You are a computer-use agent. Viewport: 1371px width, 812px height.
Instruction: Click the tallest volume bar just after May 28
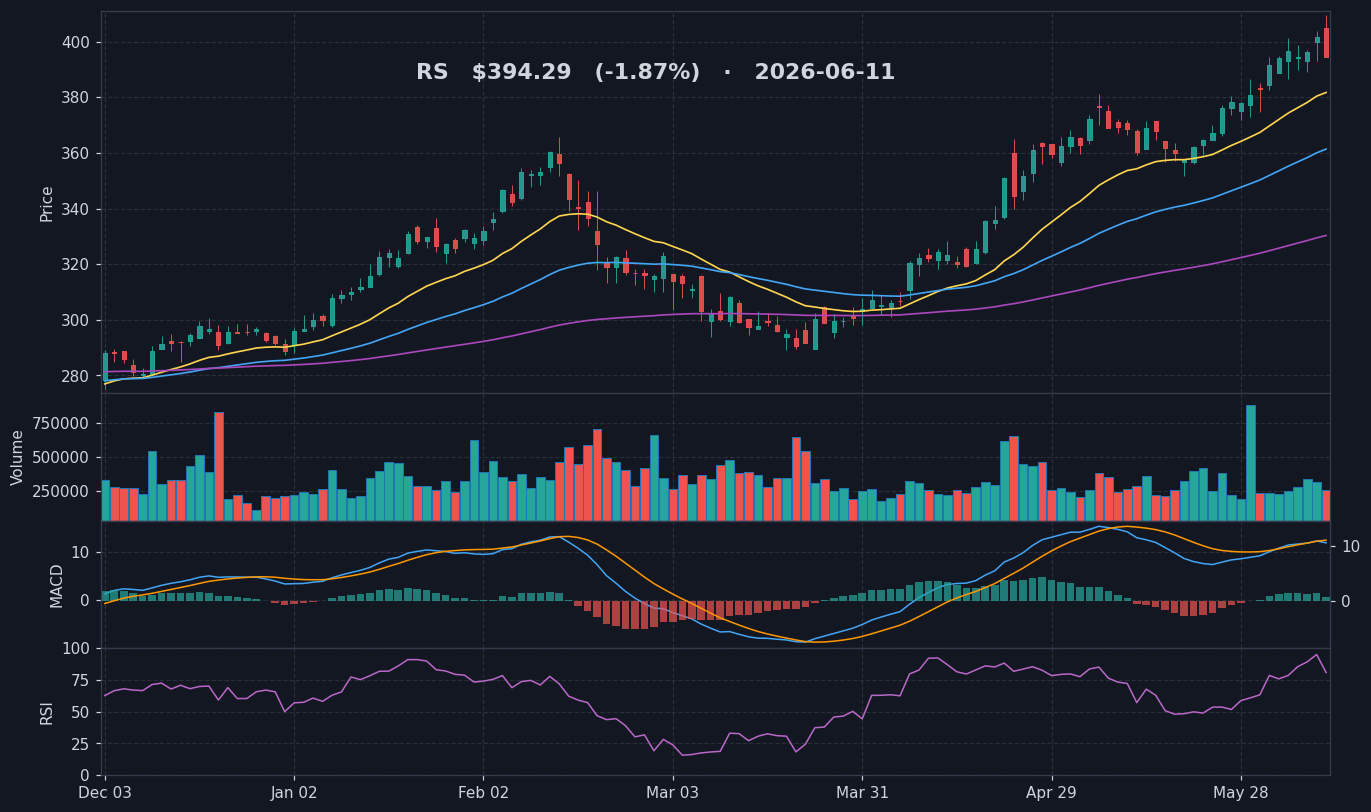pyautogui.click(x=1251, y=463)
